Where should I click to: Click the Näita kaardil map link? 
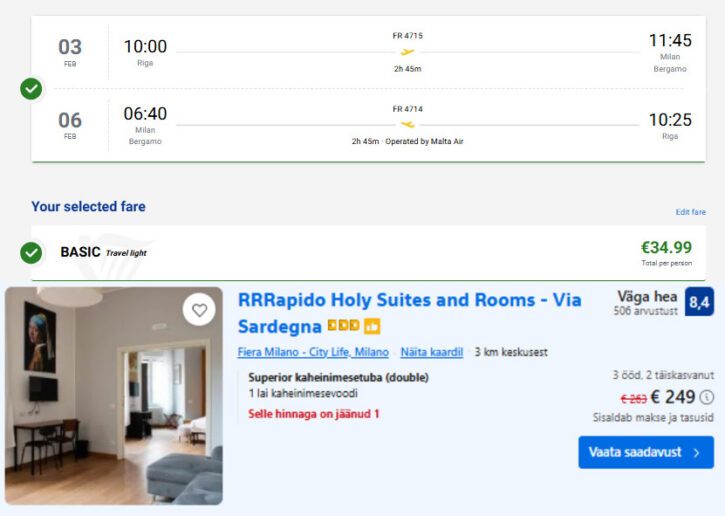click(x=432, y=352)
